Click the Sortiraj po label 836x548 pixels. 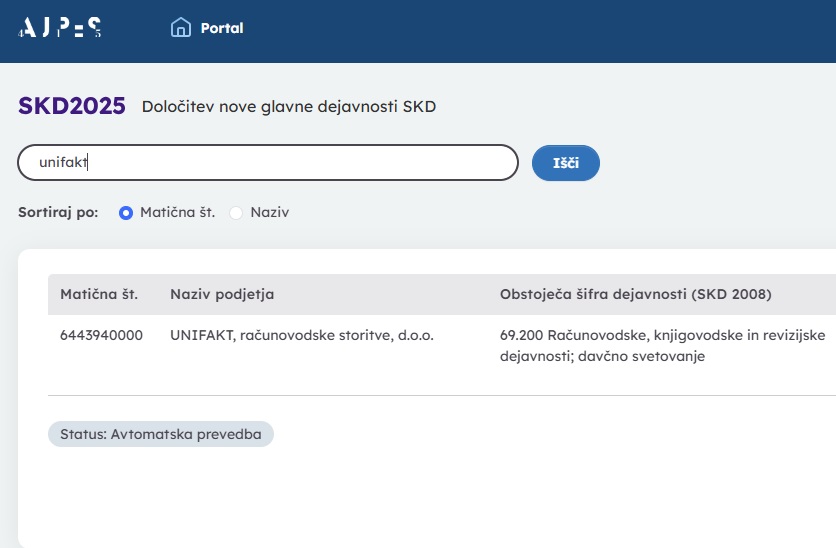click(58, 213)
